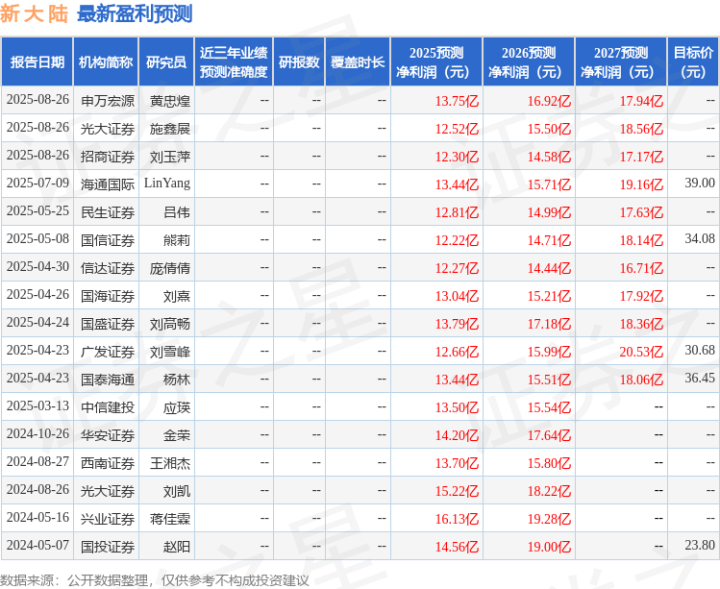Click the 20.53亿 profit value
Screen dimensions: 720x589
click(x=641, y=352)
